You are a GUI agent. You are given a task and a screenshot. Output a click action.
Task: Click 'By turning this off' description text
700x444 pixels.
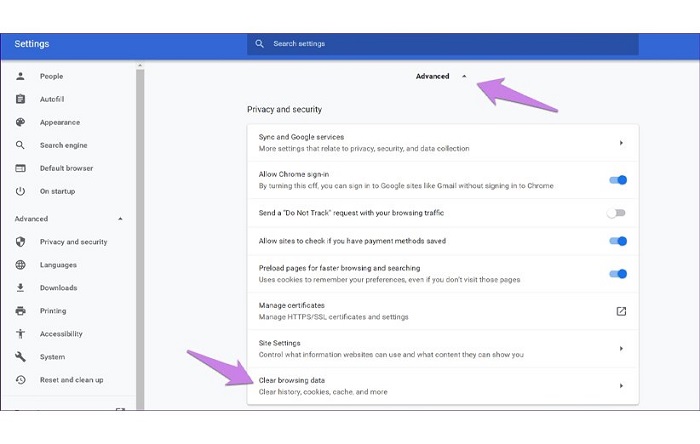pyautogui.click(x=406, y=186)
